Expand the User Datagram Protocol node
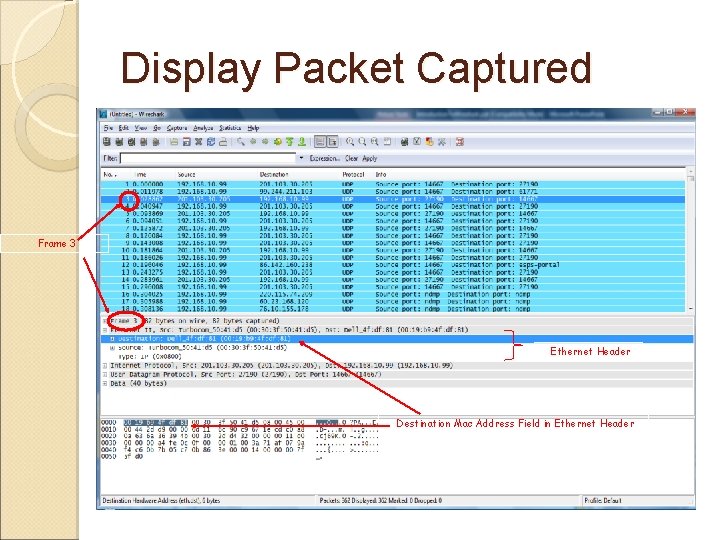This screenshot has height=540, width=720. [x=105, y=375]
